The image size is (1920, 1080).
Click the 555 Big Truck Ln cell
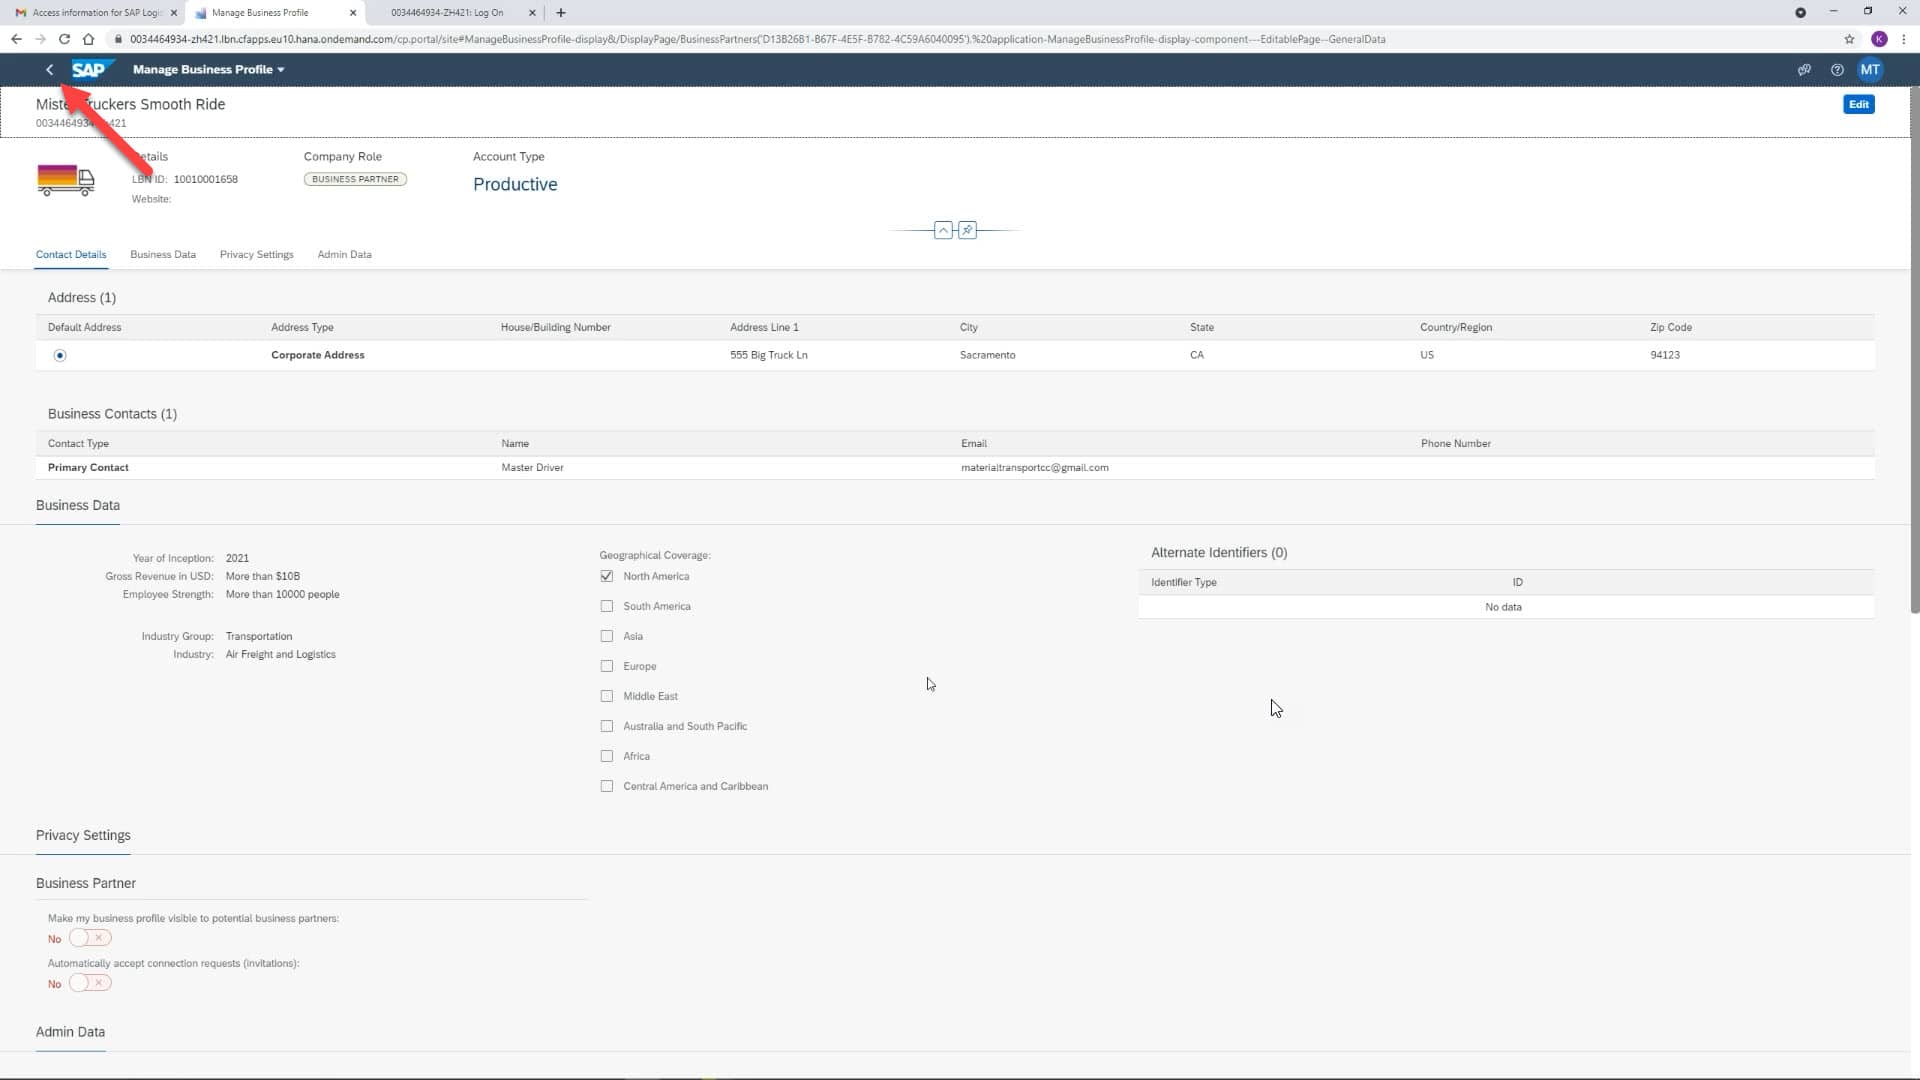point(768,356)
